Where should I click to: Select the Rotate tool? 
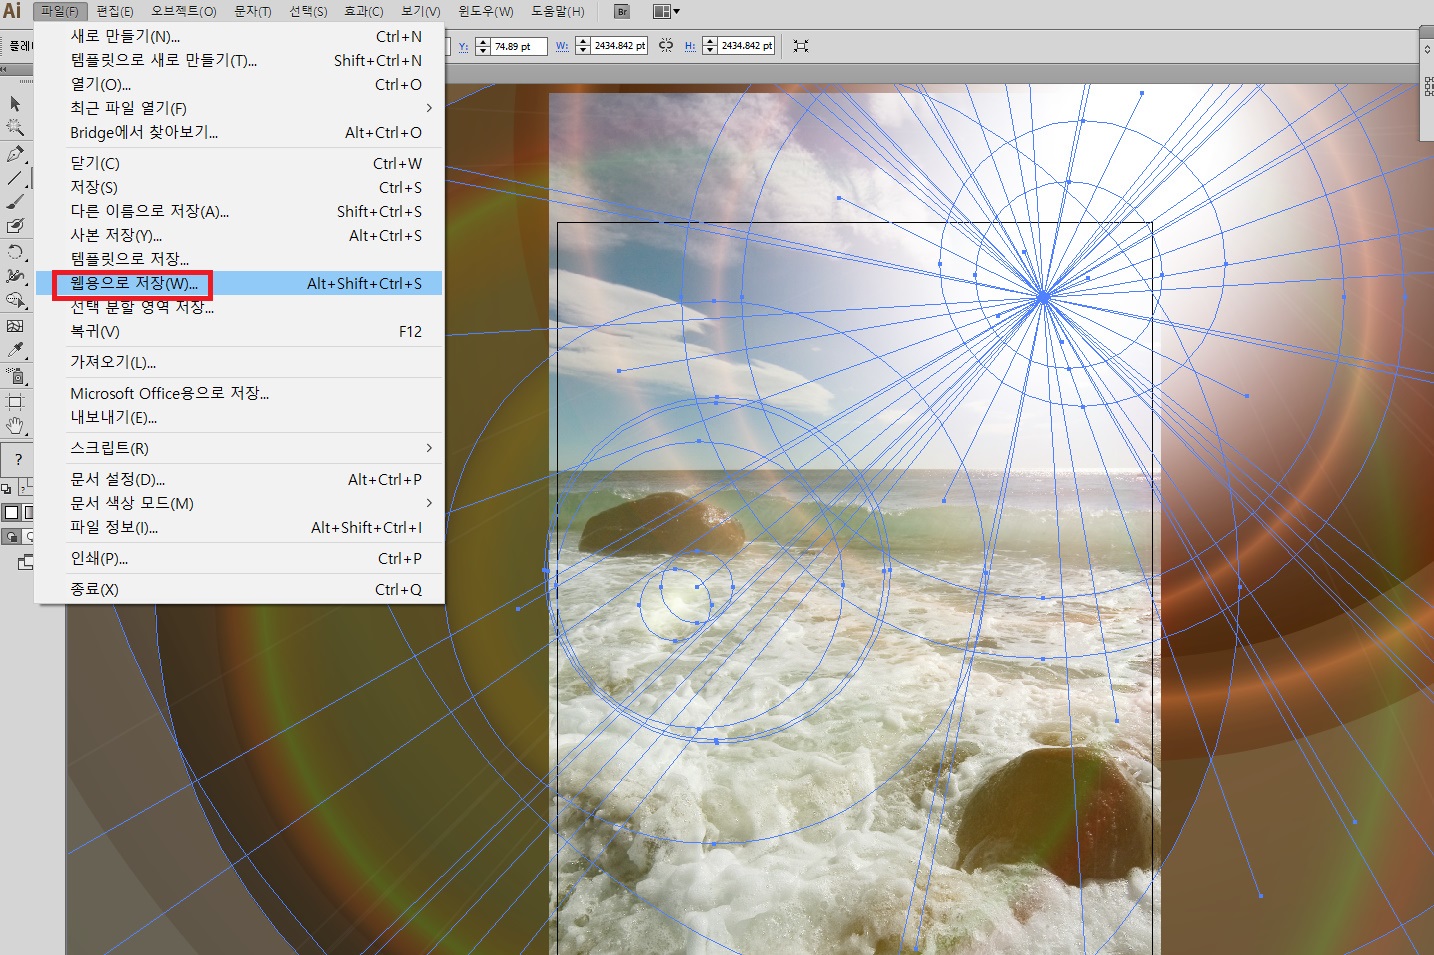(15, 252)
